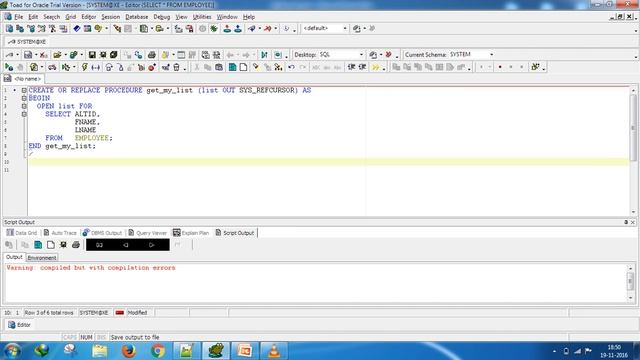Click the Undo arrow icon
Viewport: 640px width, 360px height.
coord(291,67)
